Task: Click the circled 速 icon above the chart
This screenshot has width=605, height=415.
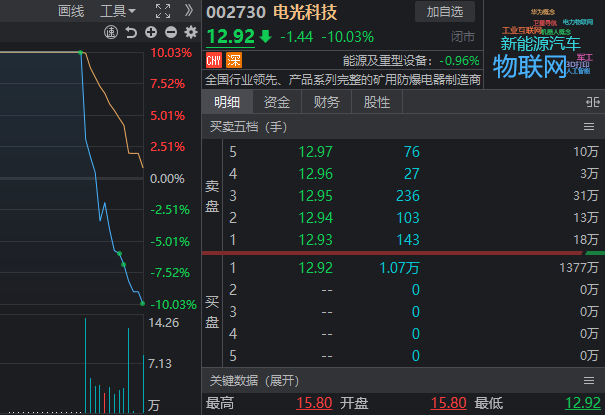Action: pos(111,32)
